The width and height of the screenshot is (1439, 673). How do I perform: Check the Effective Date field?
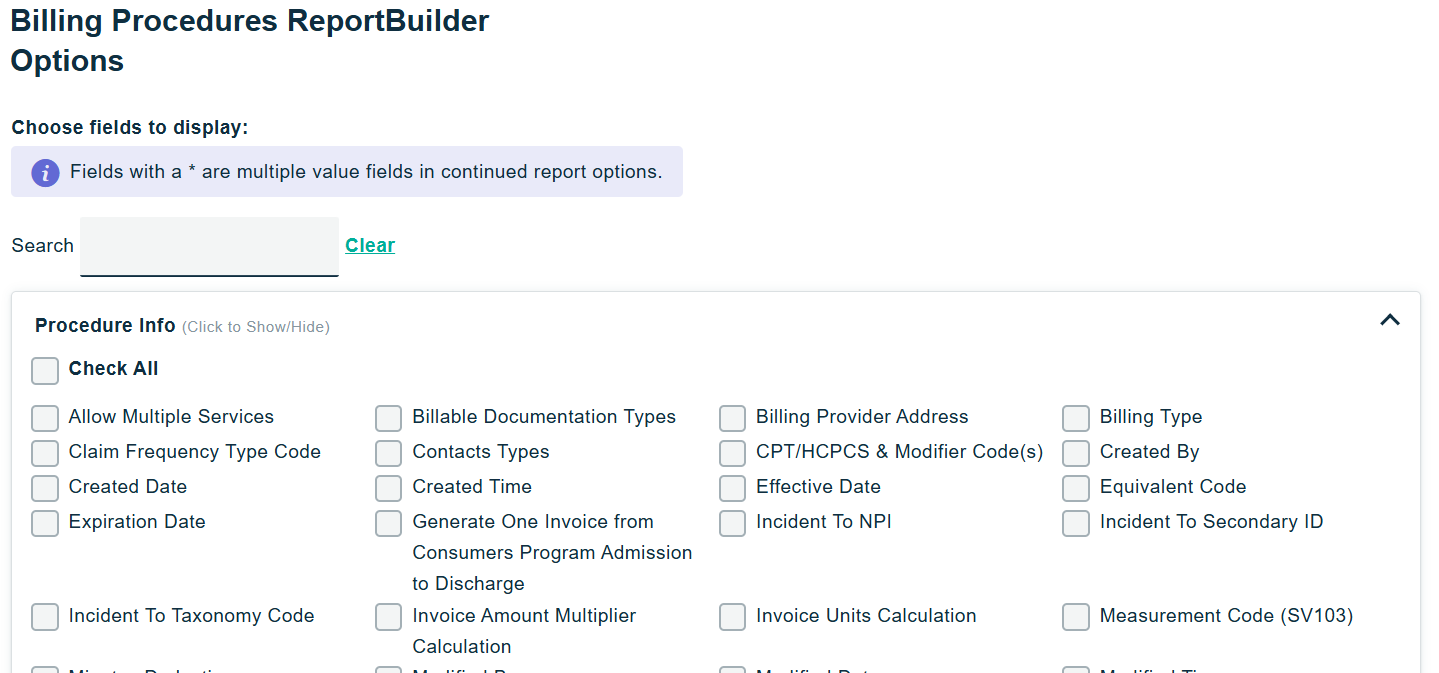(732, 489)
